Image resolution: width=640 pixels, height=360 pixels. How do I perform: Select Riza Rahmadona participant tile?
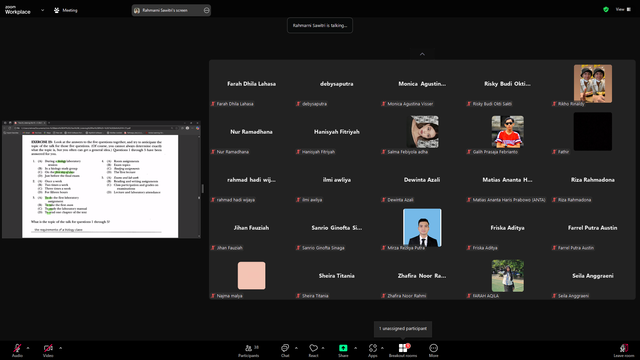[x=593, y=180]
